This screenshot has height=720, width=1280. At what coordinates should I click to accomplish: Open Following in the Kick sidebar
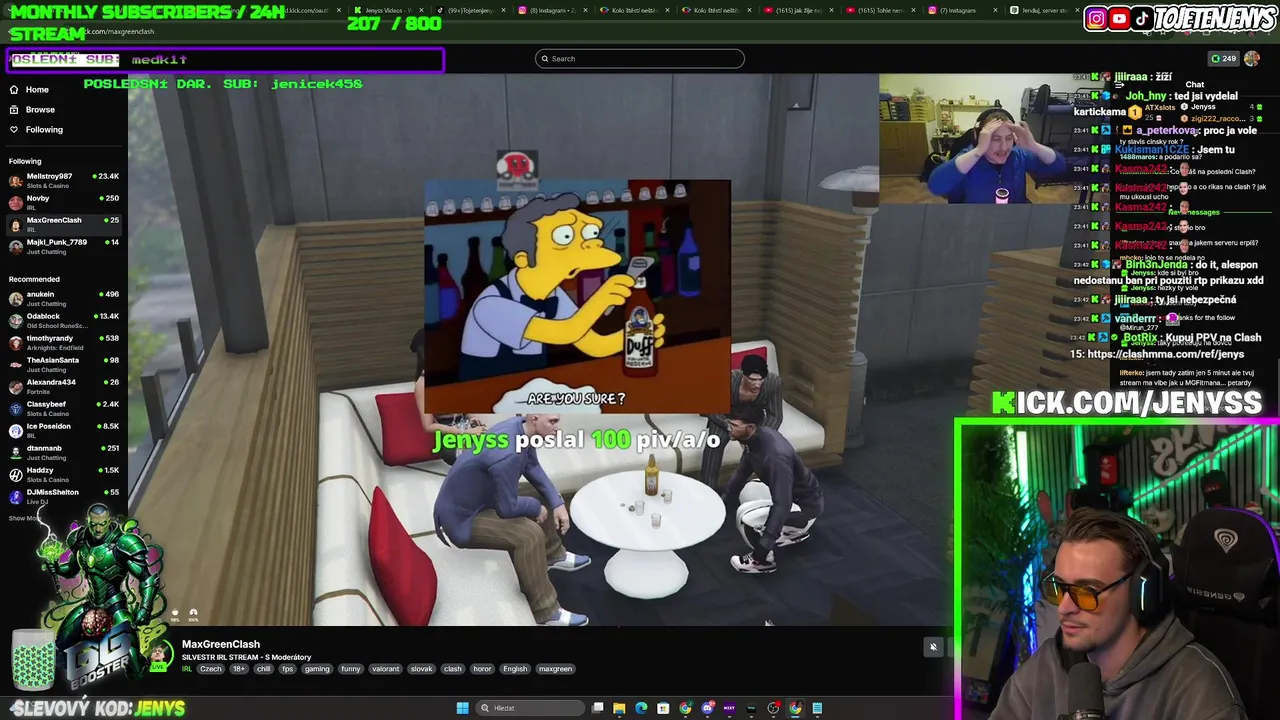[x=64, y=130]
